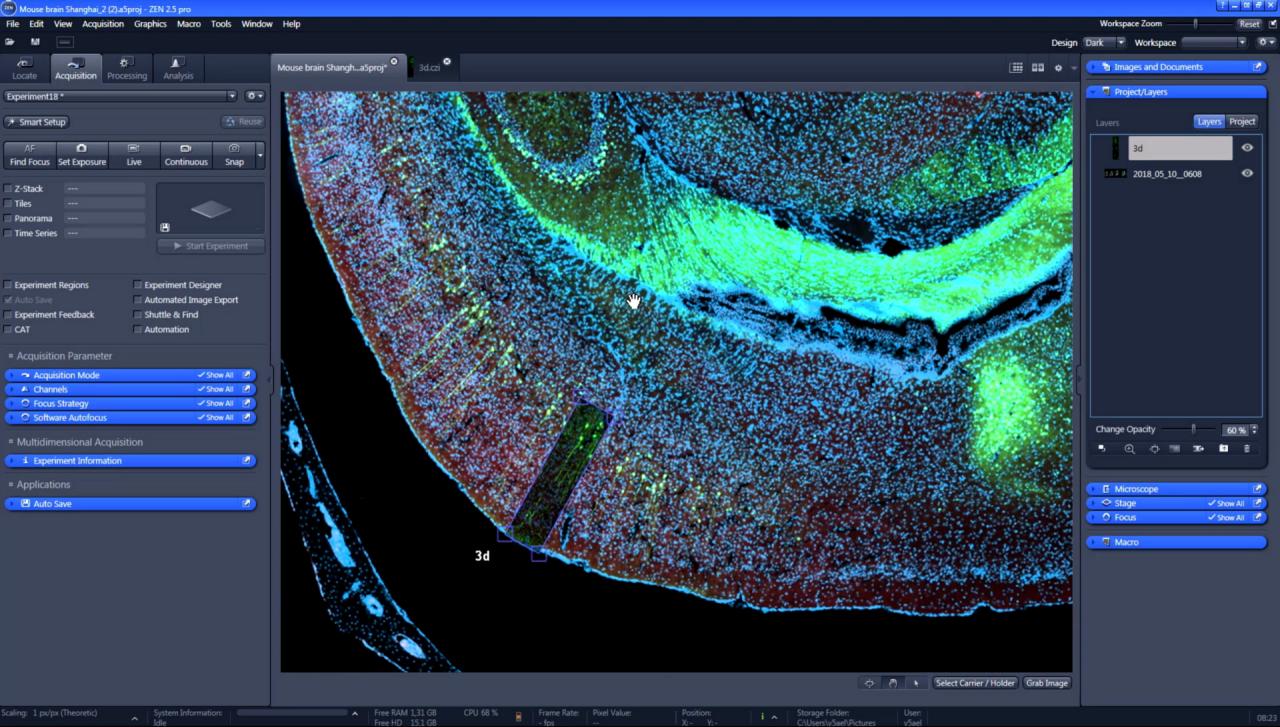This screenshot has width=1280, height=727.
Task: Enable the Z-Stack checkbox
Action: coord(8,188)
